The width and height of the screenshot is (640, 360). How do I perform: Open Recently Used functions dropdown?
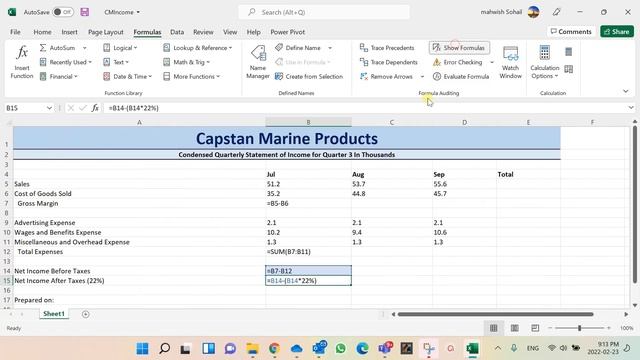coord(65,62)
